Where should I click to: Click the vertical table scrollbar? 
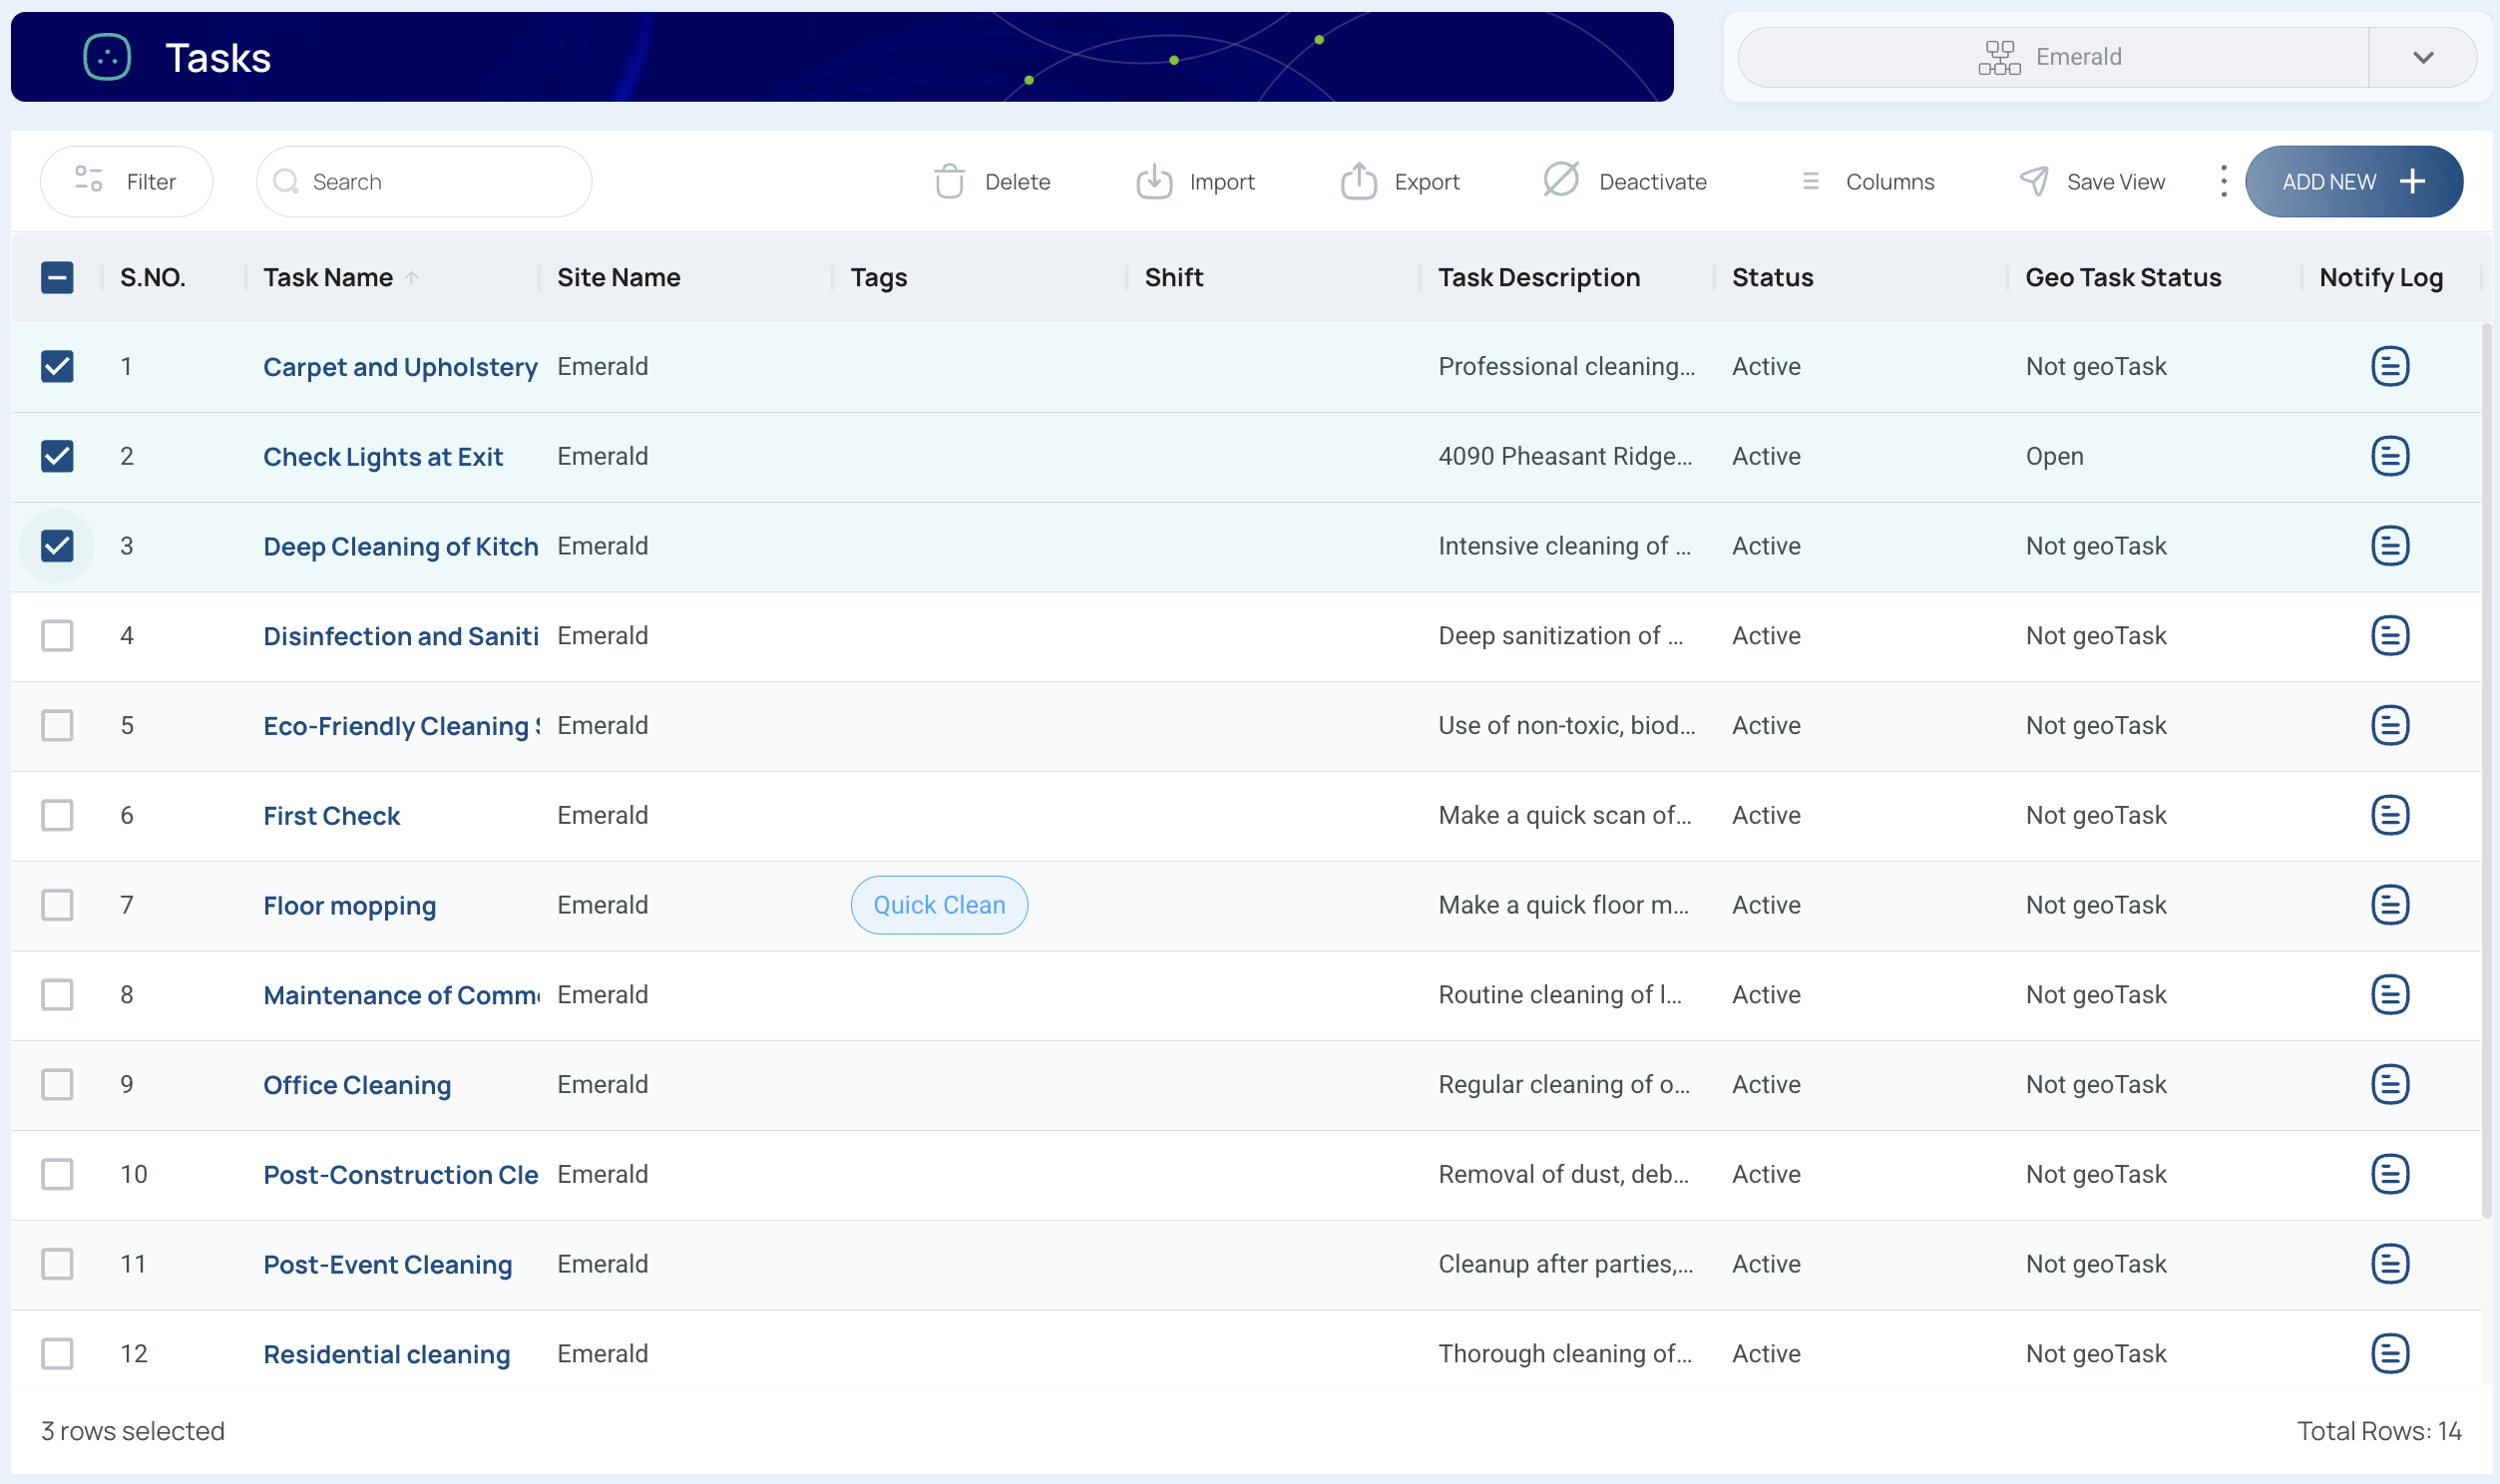(2486, 770)
